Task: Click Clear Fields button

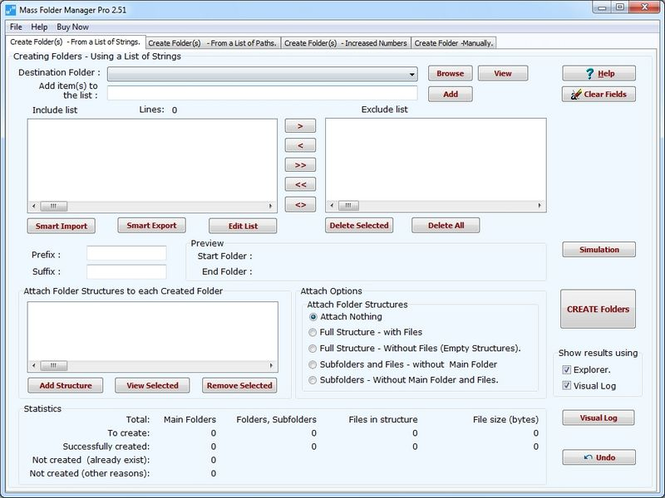Action: pos(598,94)
